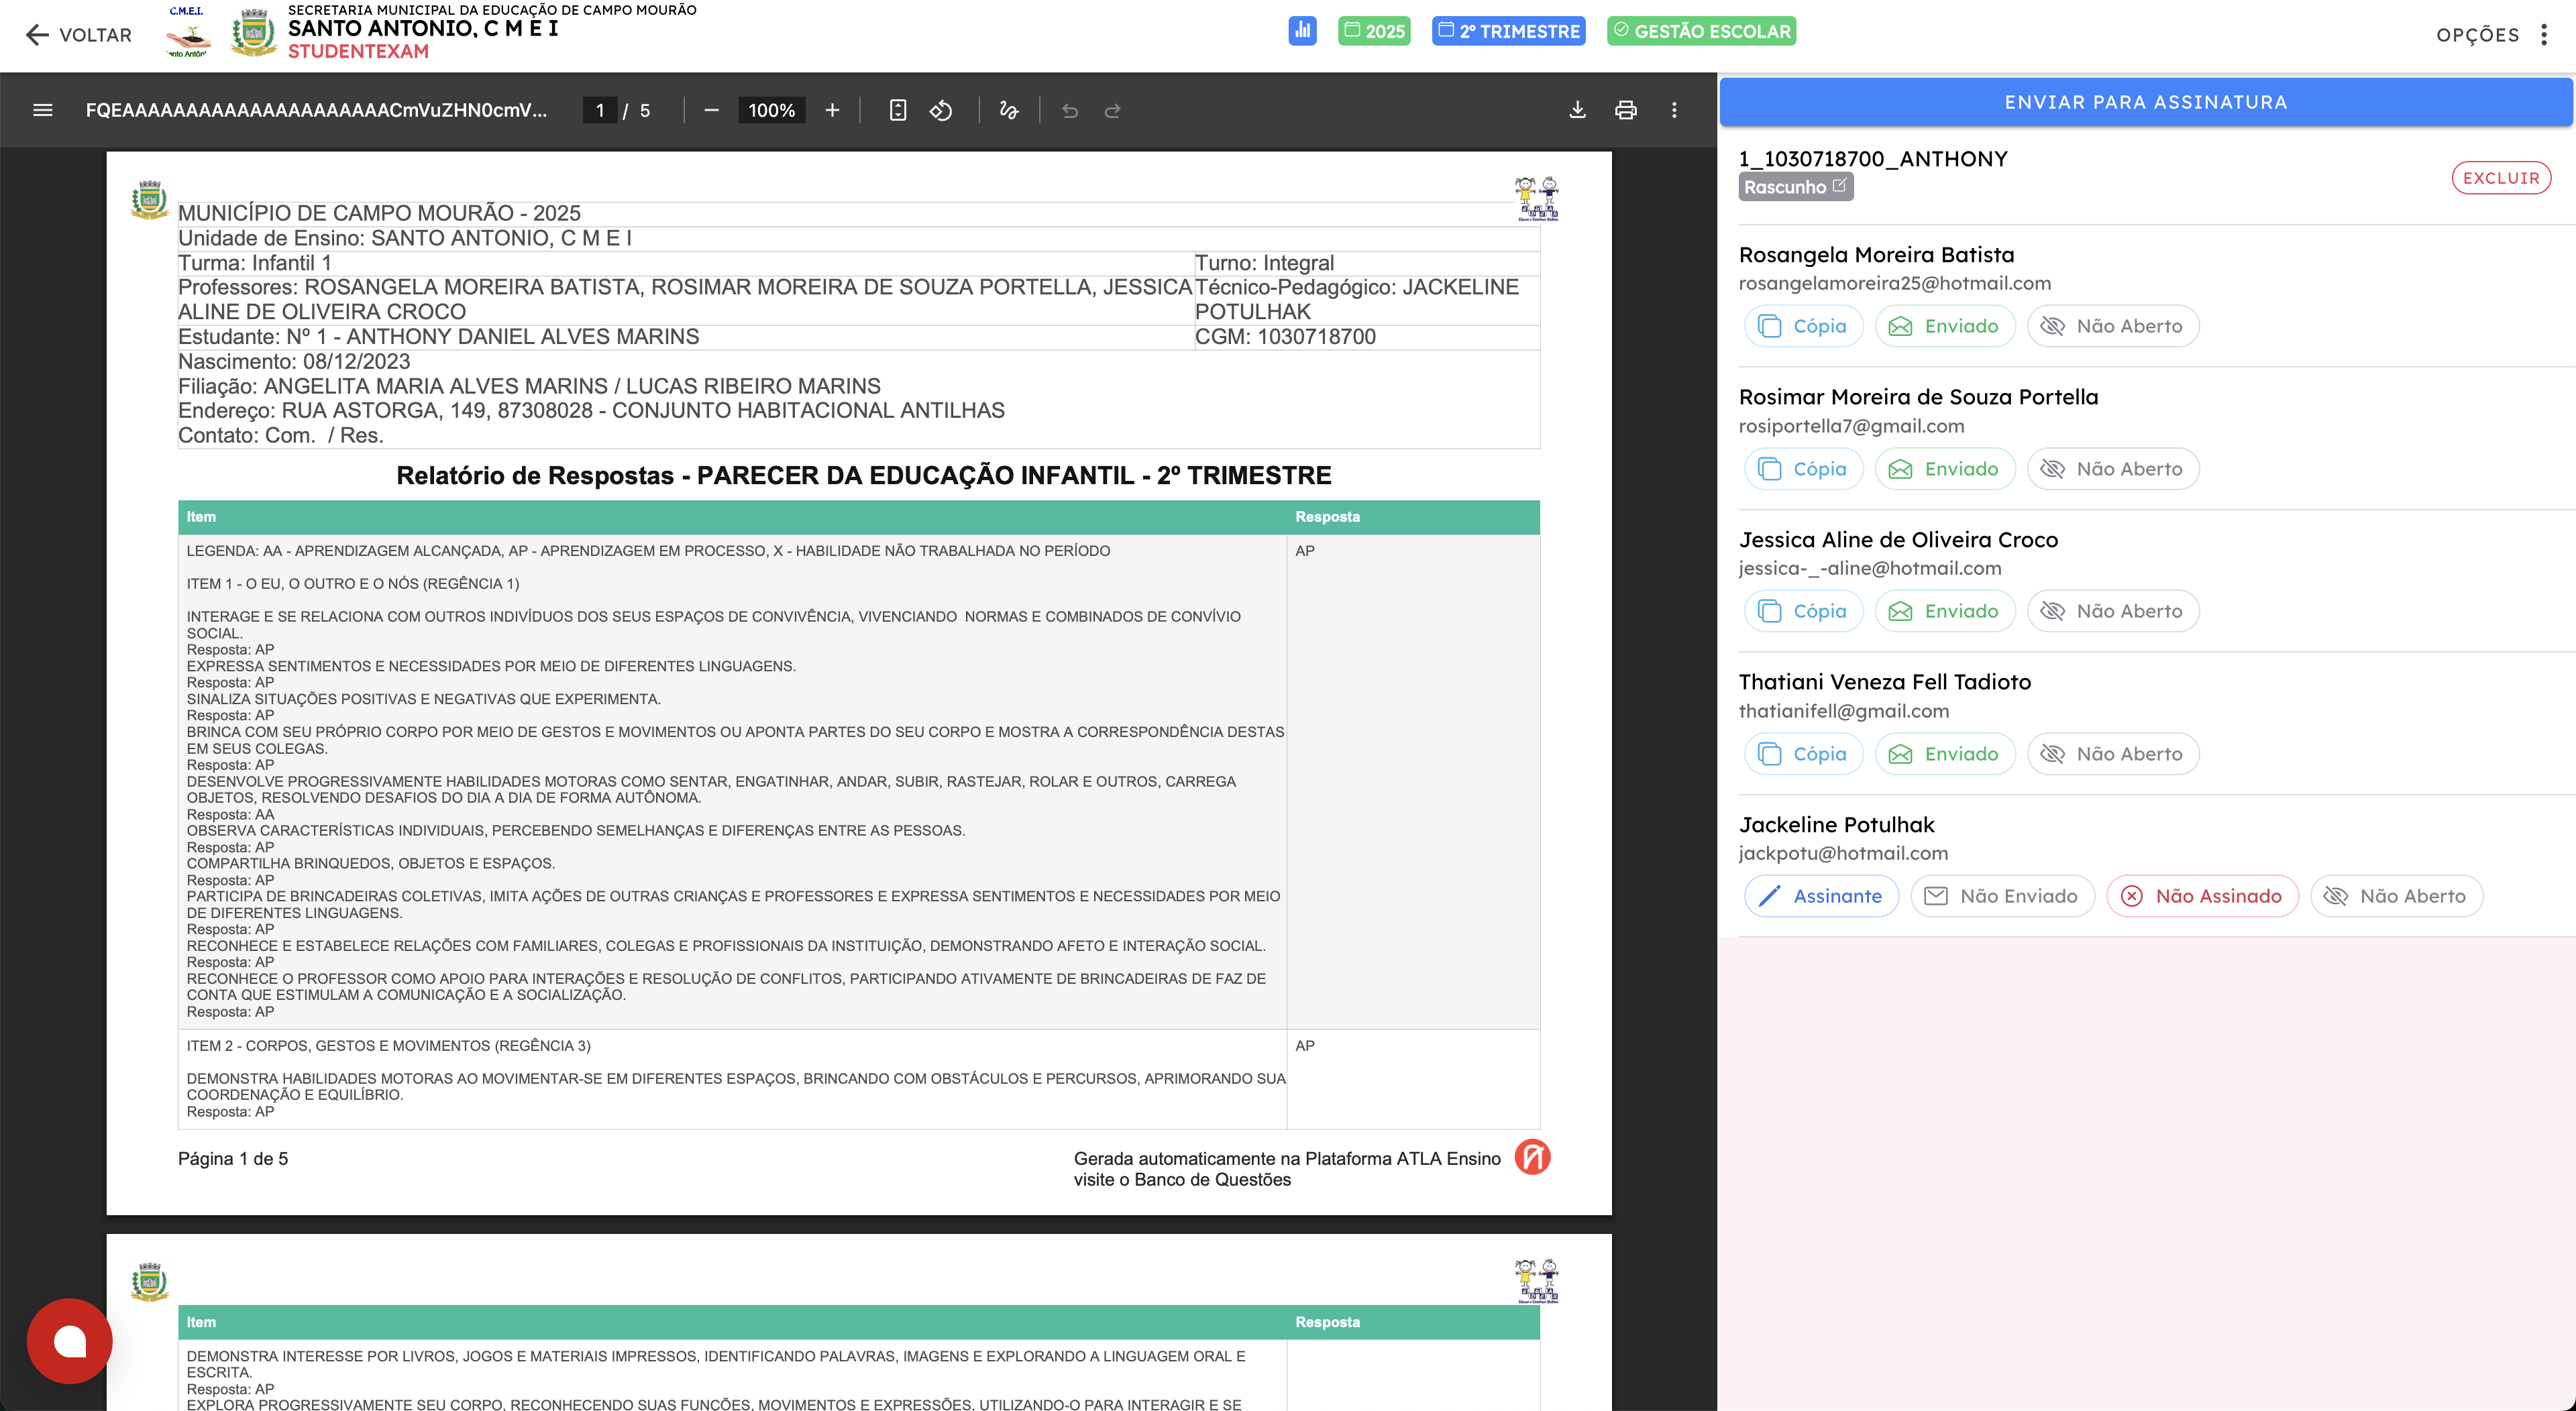Edit the Rascunho draft status badge
Viewport: 2576px width, 1411px height.
pos(1796,187)
